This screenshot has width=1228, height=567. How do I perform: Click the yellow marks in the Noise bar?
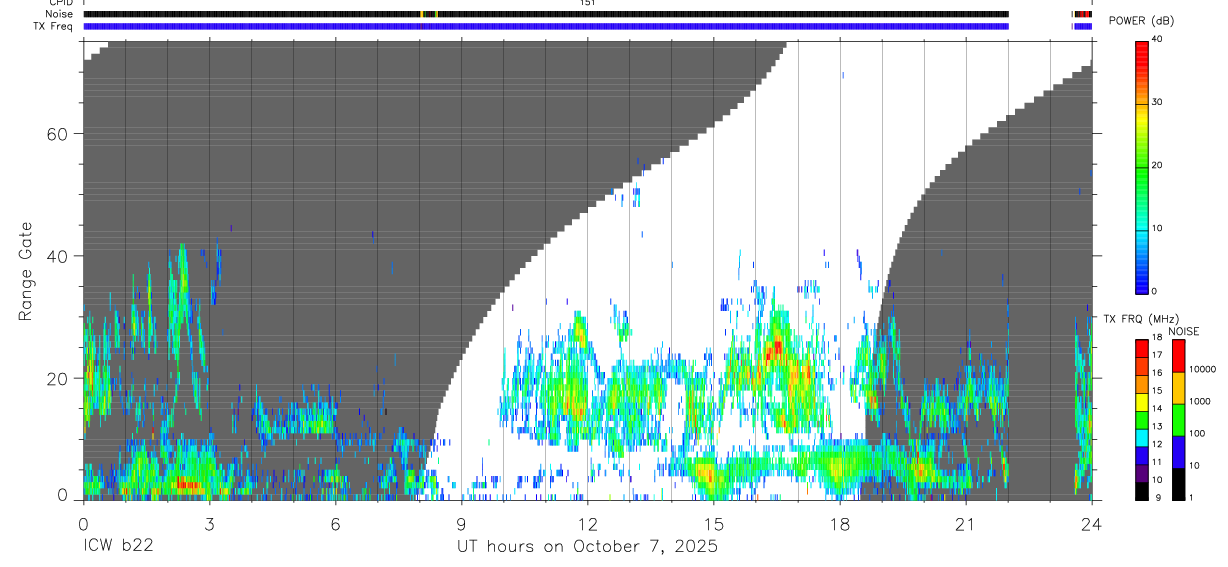coord(423,14)
